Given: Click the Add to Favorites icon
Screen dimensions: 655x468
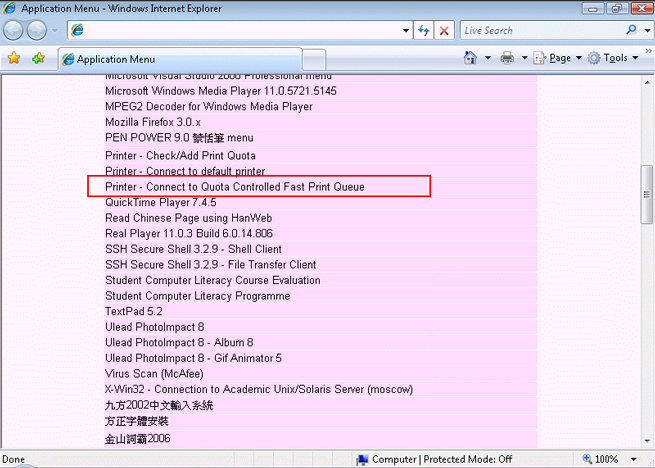Looking at the screenshot, I should [38, 58].
